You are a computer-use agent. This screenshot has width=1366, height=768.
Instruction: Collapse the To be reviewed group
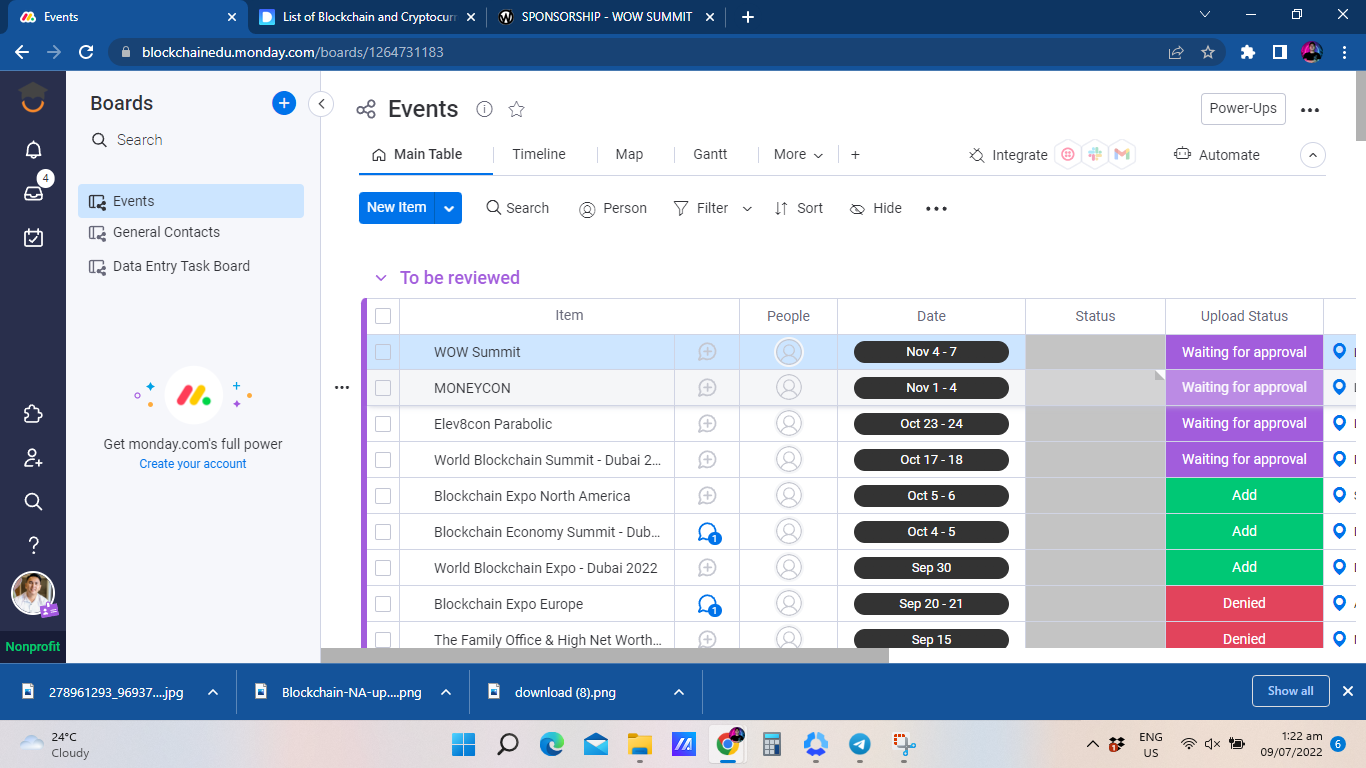(x=380, y=278)
